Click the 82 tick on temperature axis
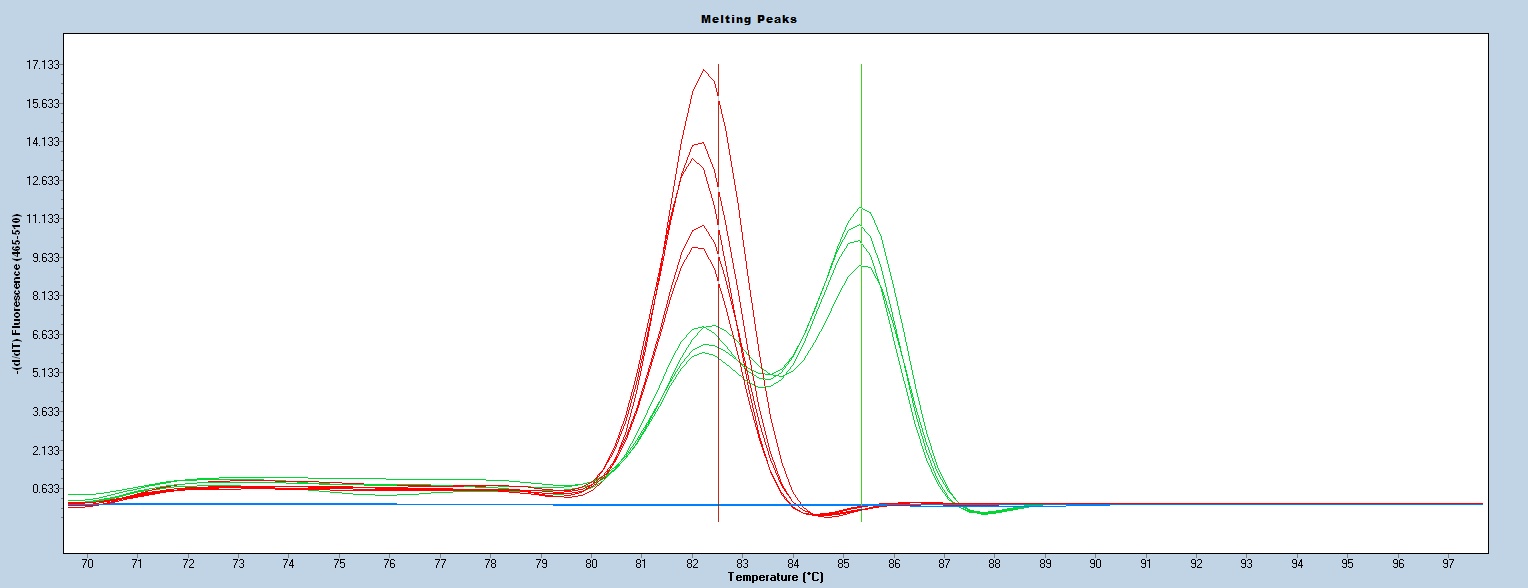Screen dimensions: 1528x588 (x=692, y=564)
